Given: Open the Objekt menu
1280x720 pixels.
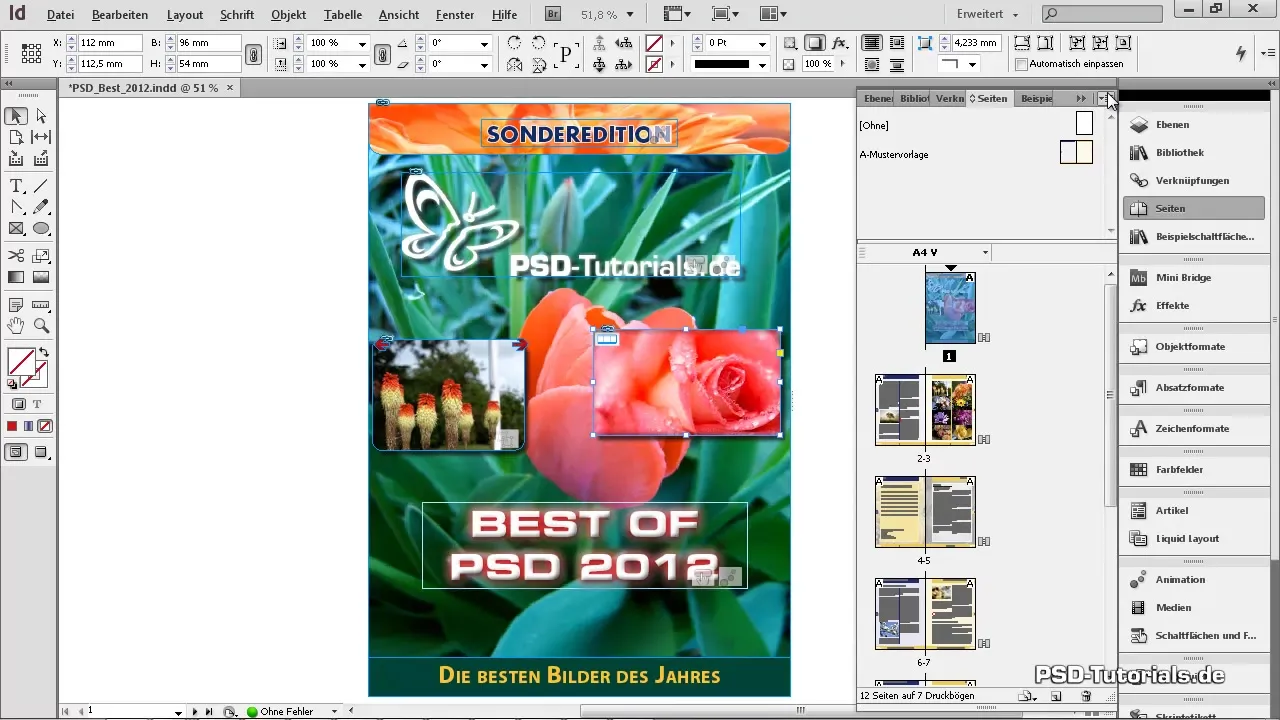Looking at the screenshot, I should 289,15.
